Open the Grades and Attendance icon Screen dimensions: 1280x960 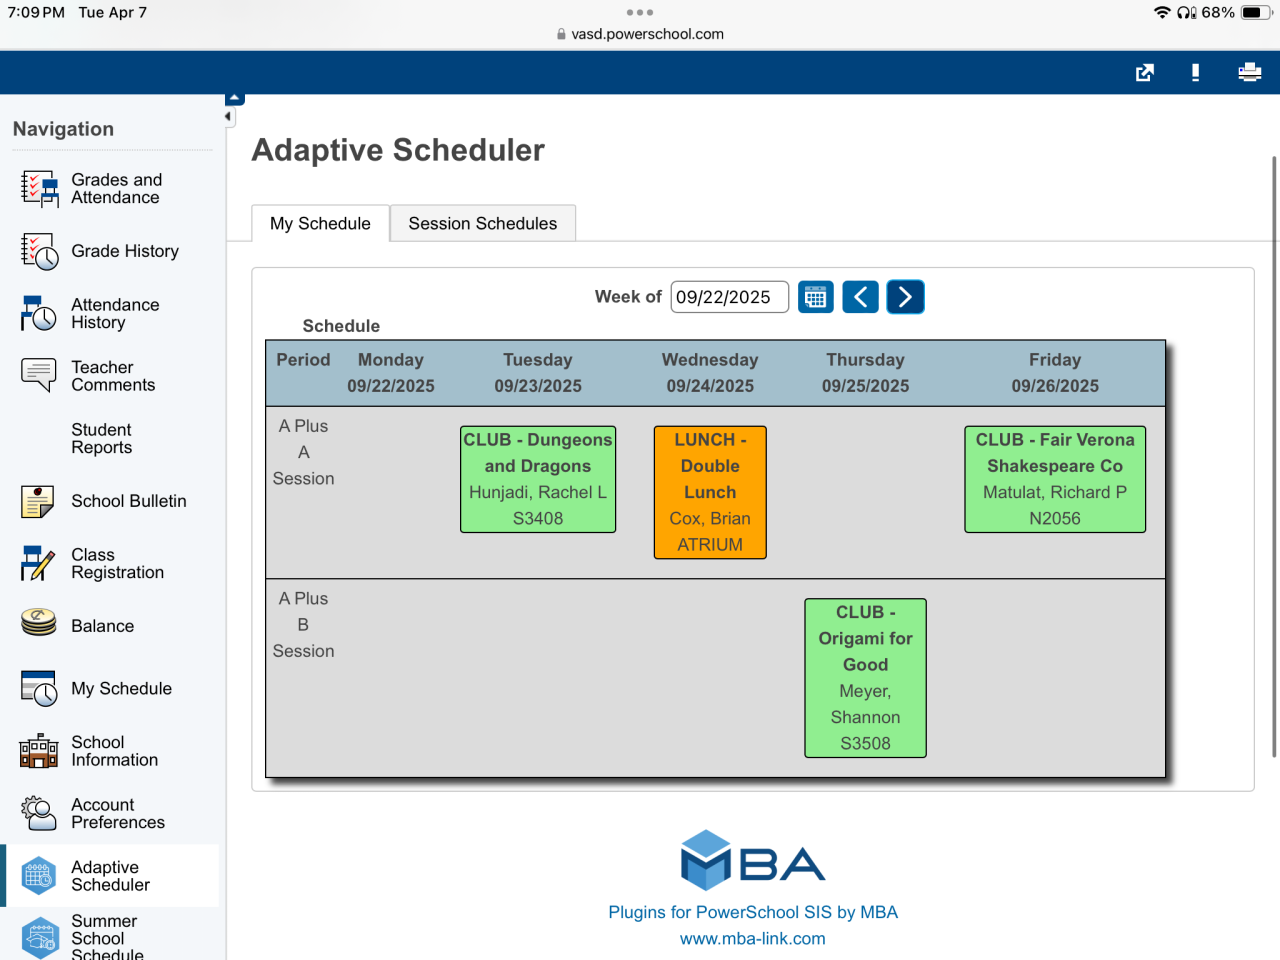coord(40,188)
